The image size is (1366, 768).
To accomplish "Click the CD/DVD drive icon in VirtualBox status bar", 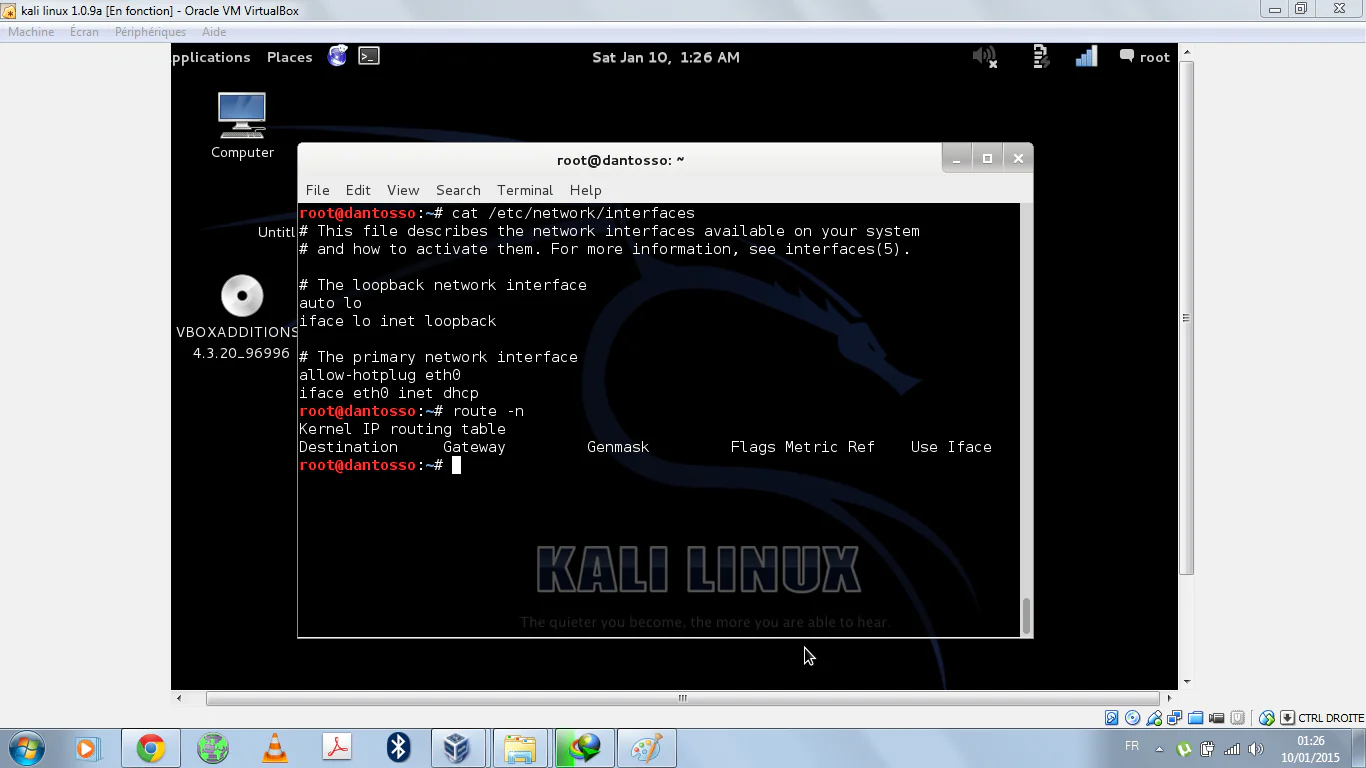I will coord(1132,717).
